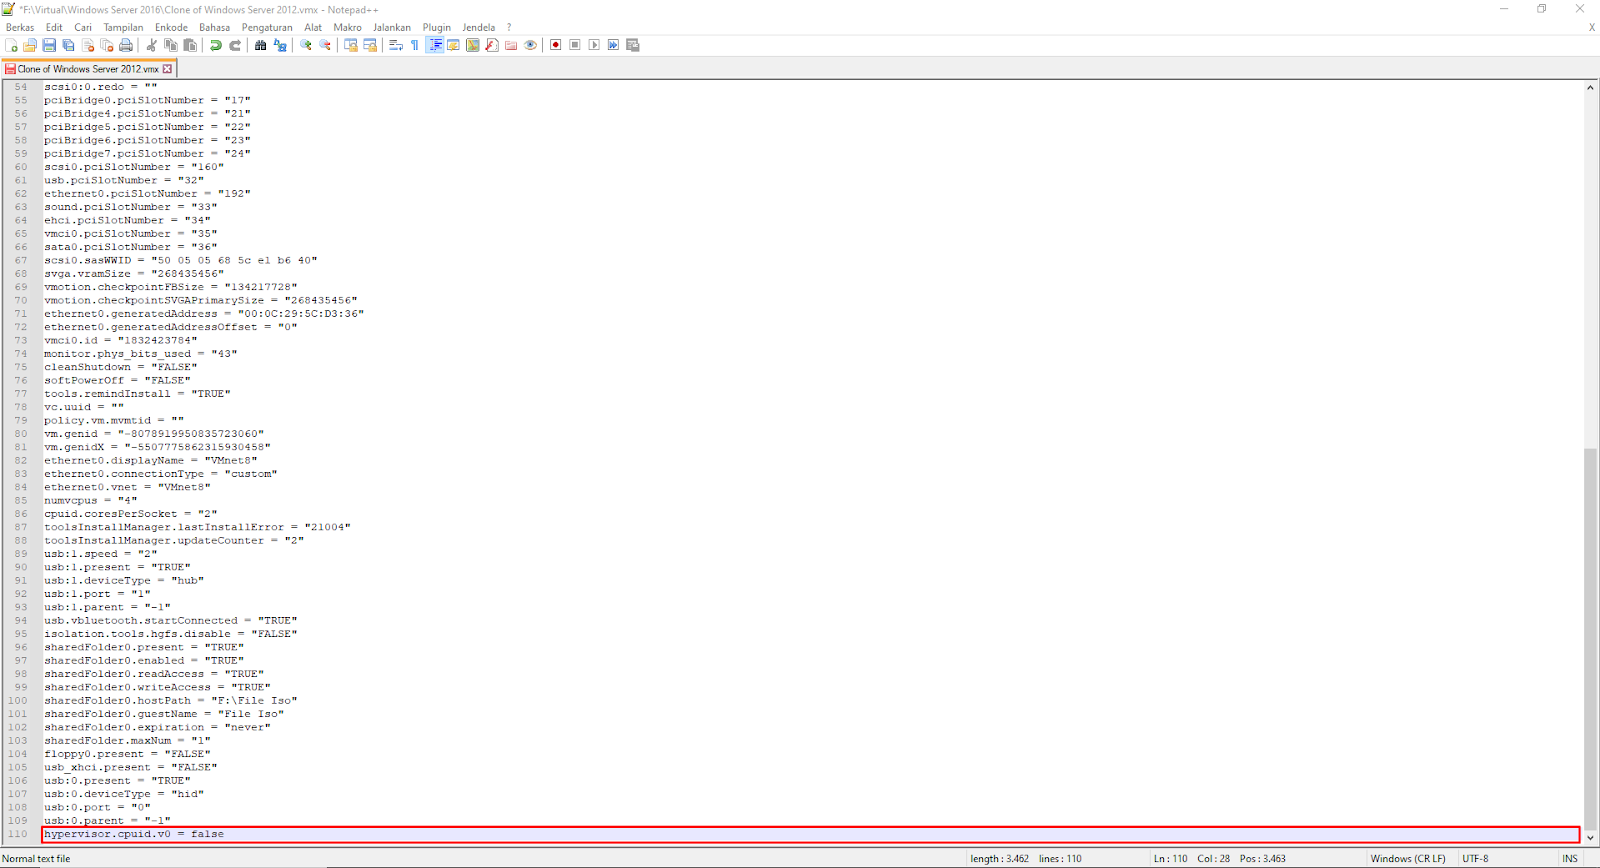This screenshot has height=868, width=1600.
Task: Open the Makro menu
Action: tap(347, 27)
